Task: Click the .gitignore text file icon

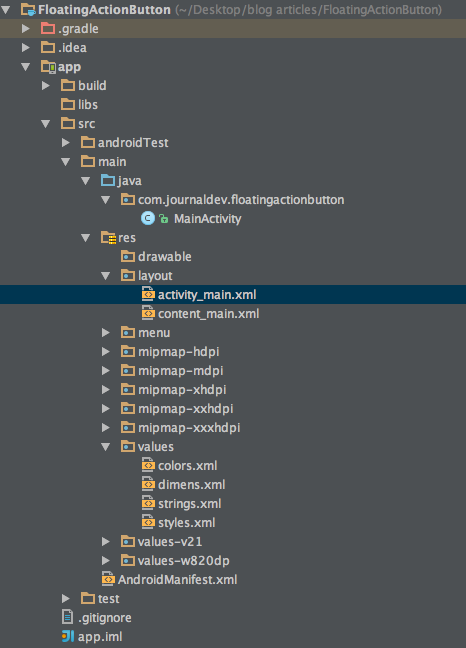Action: tap(67, 617)
